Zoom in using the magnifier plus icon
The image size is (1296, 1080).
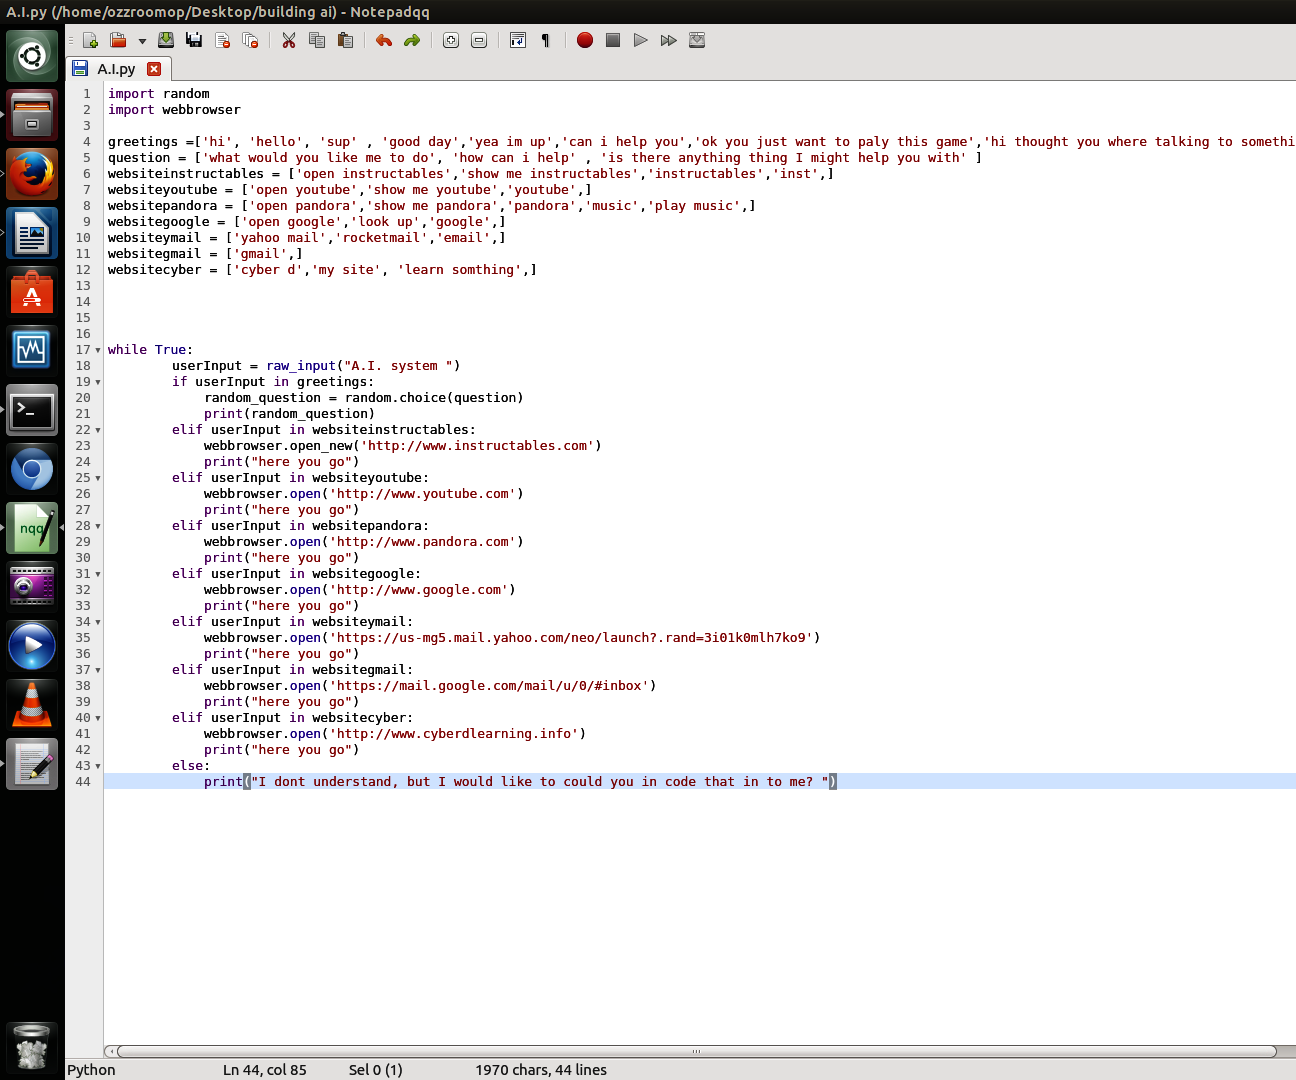click(450, 40)
